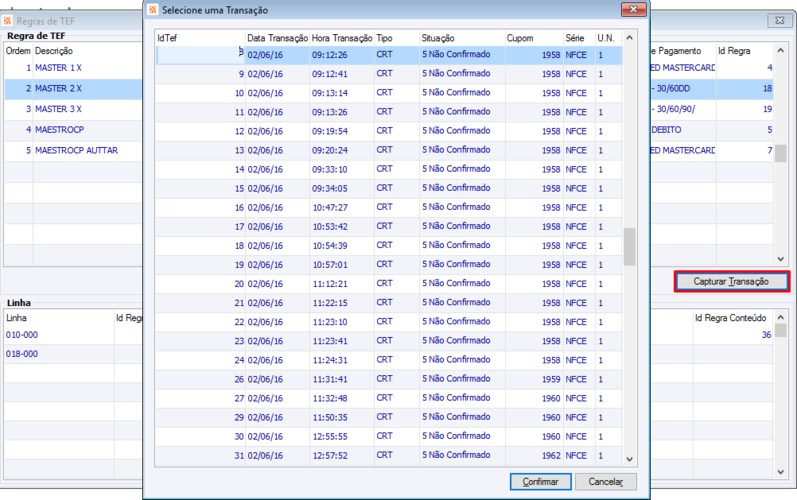The width and height of the screenshot is (797, 500).
Task: Select linha 010-000 in Linha grid
Action: (74, 335)
